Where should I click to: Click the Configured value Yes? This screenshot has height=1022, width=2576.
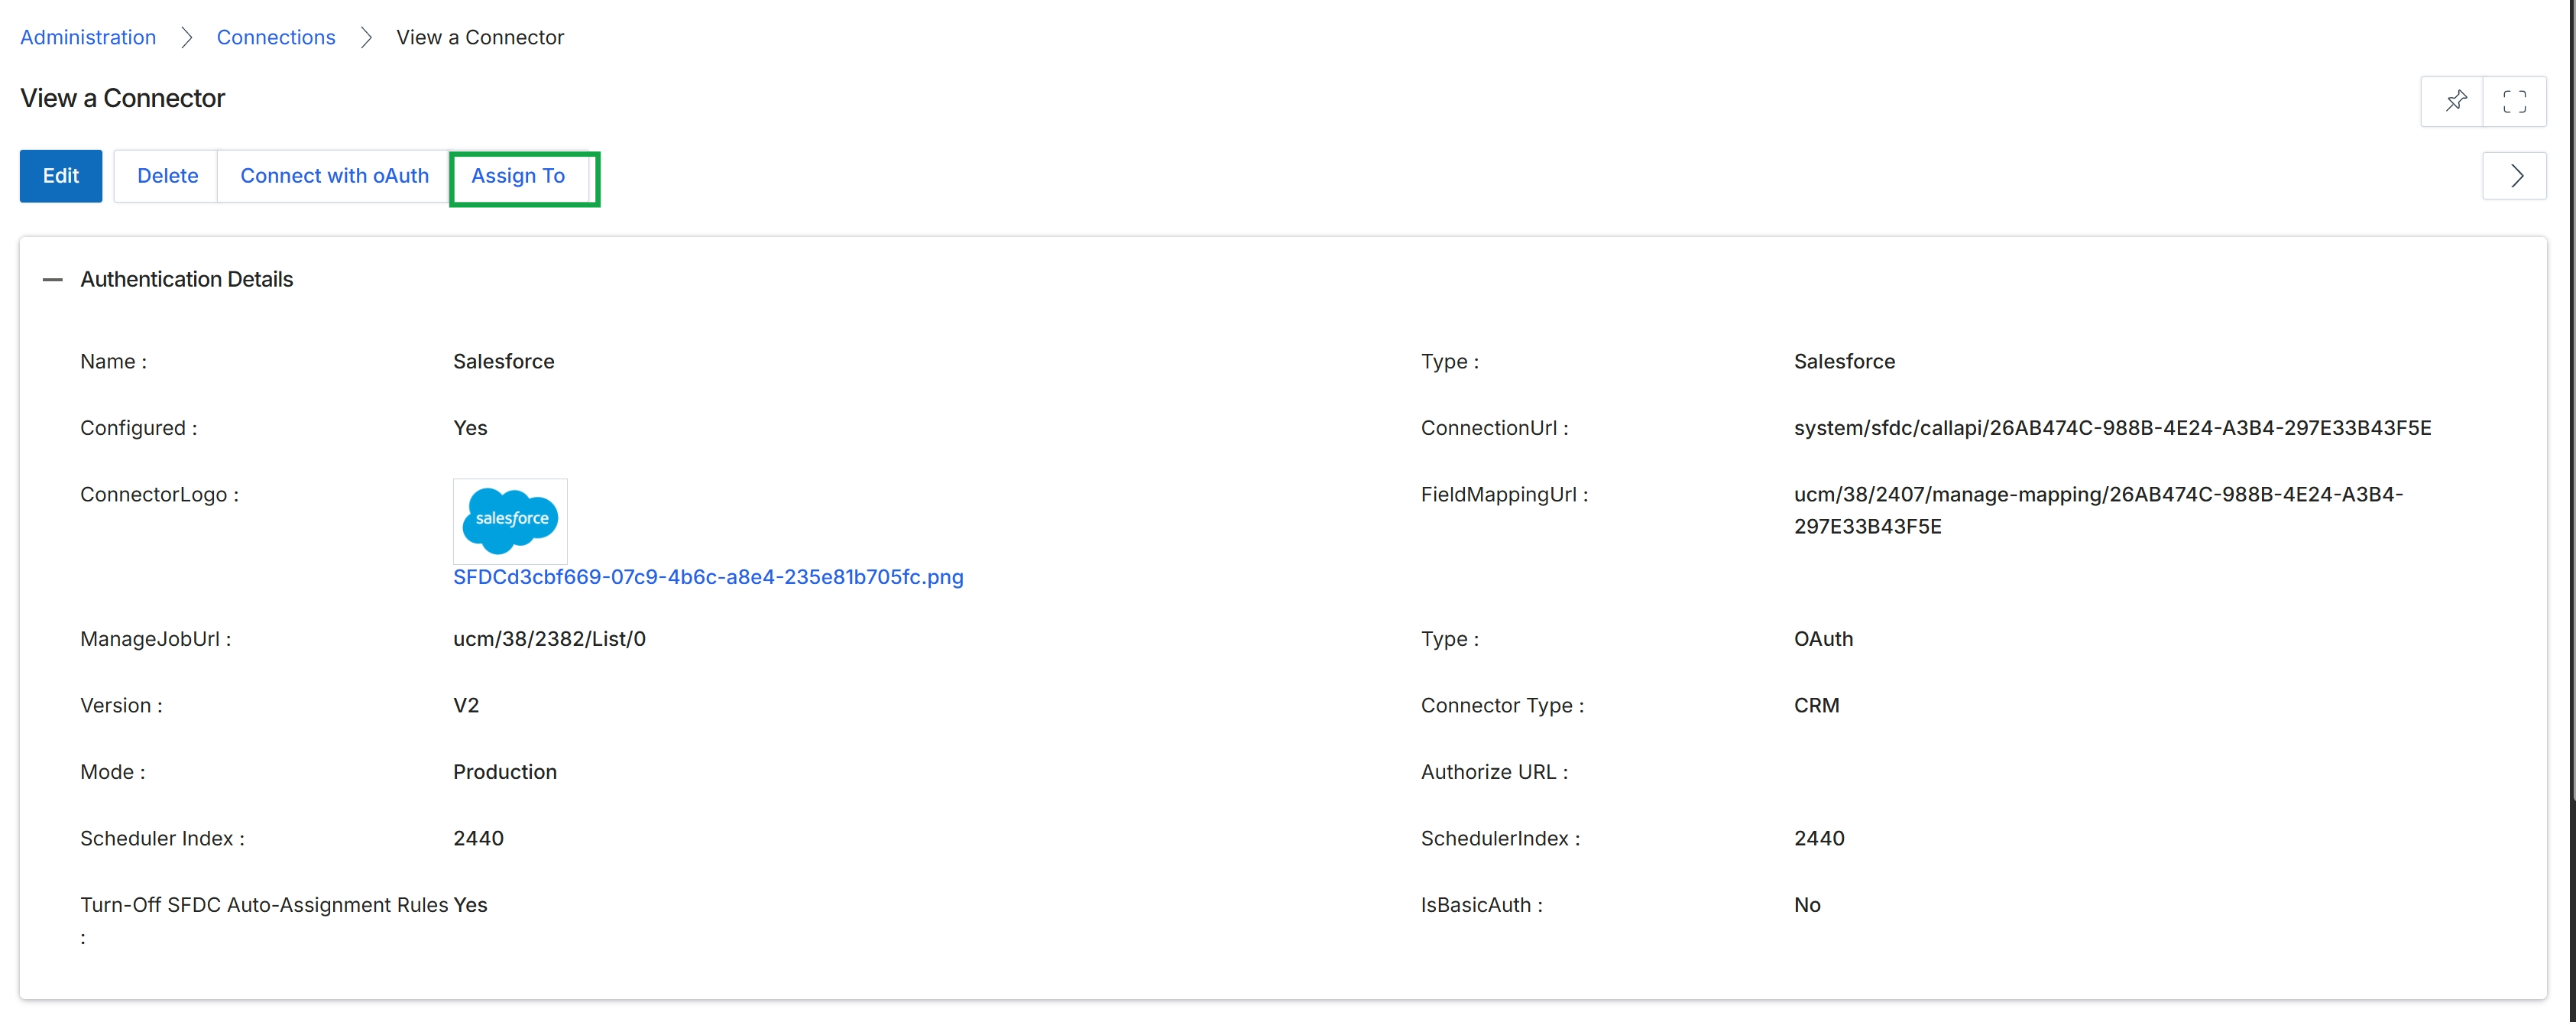(x=470, y=428)
